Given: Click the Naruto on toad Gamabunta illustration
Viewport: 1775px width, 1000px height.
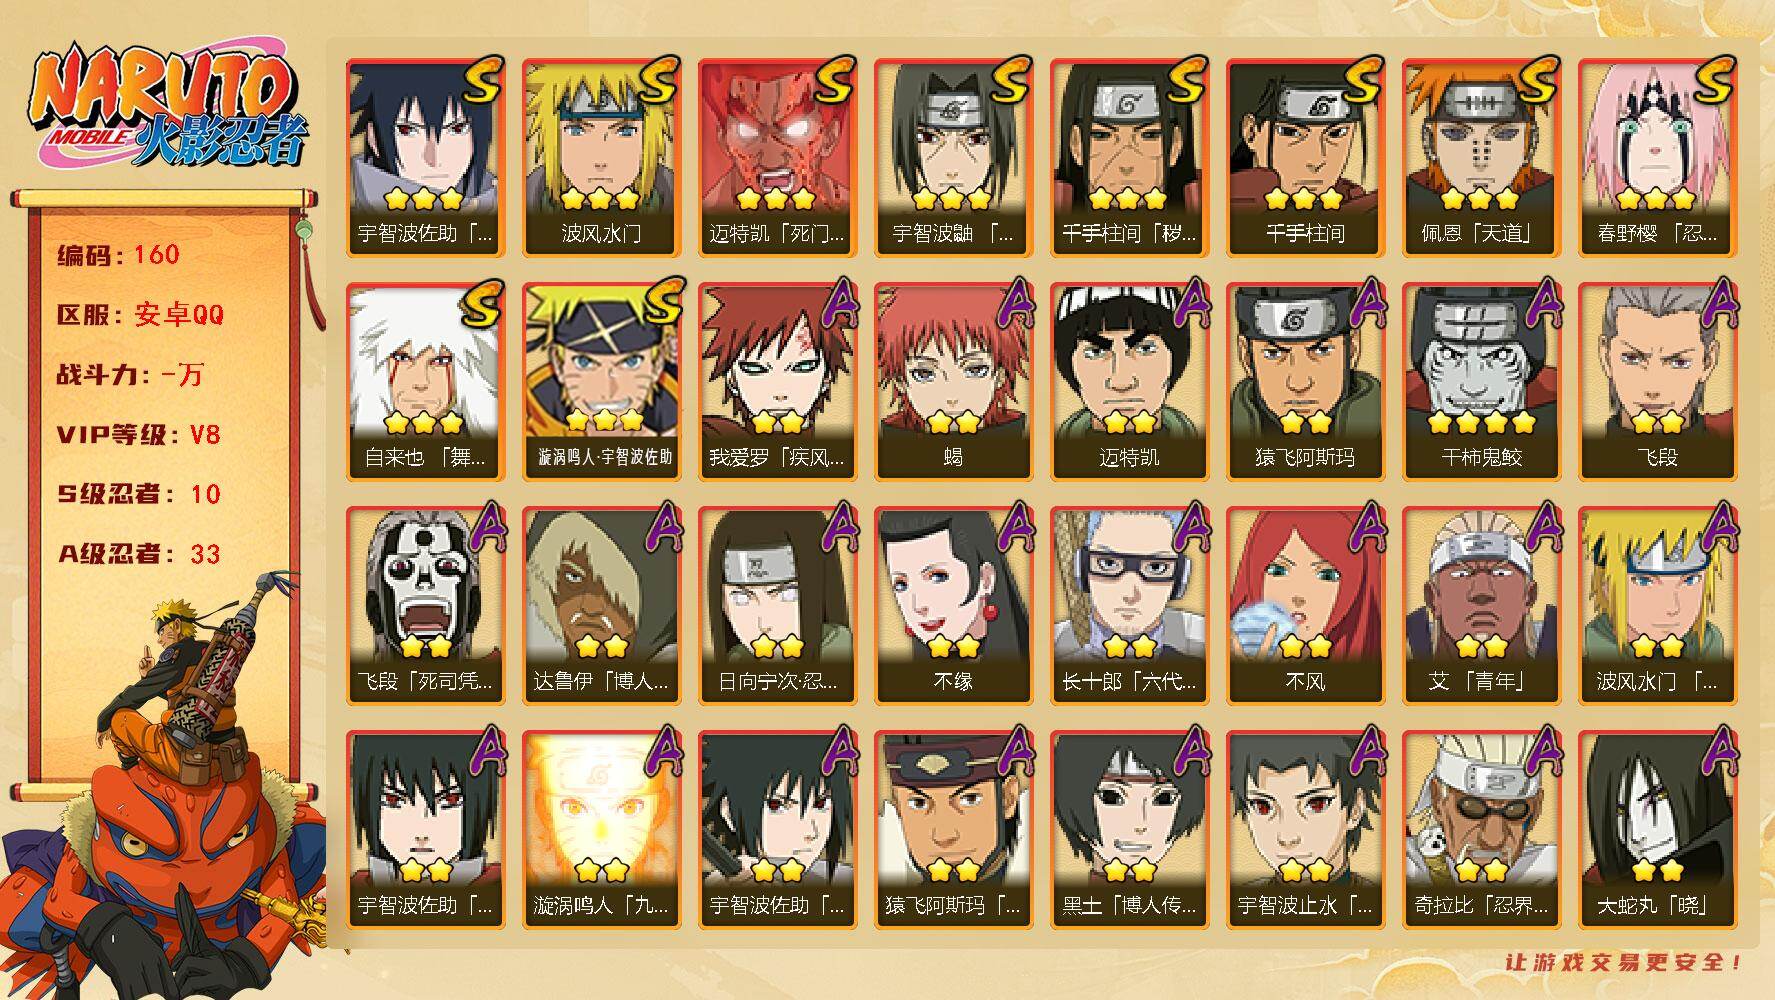Looking at the screenshot, I should [x=165, y=790].
